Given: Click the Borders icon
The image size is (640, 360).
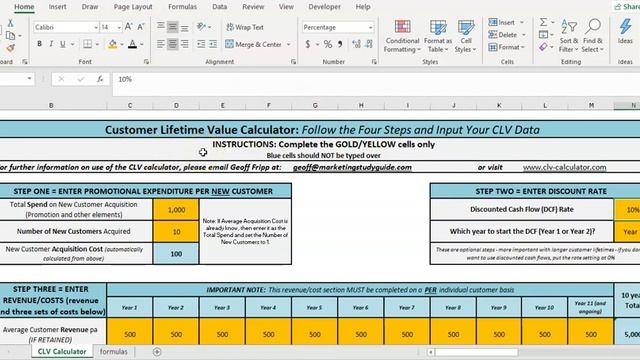Looking at the screenshot, I should pos(87,44).
